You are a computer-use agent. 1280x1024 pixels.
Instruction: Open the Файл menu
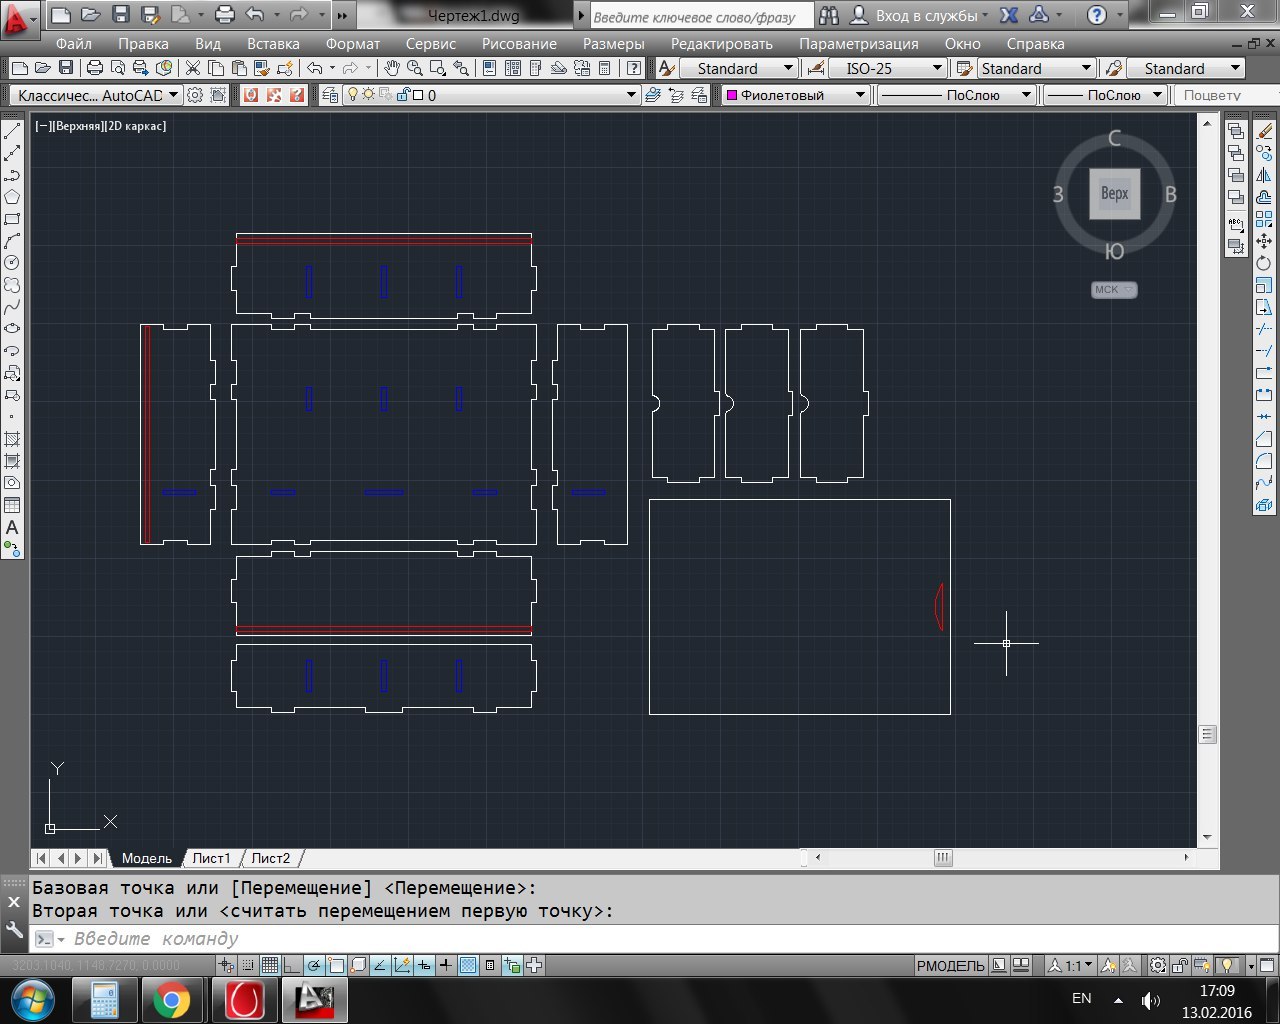point(74,44)
